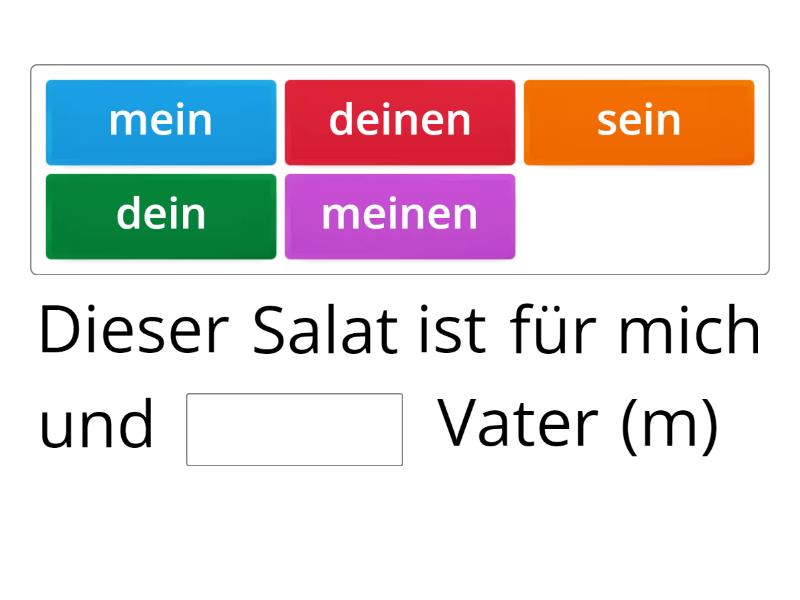Tap the orange tile in the word bank

coord(639,122)
